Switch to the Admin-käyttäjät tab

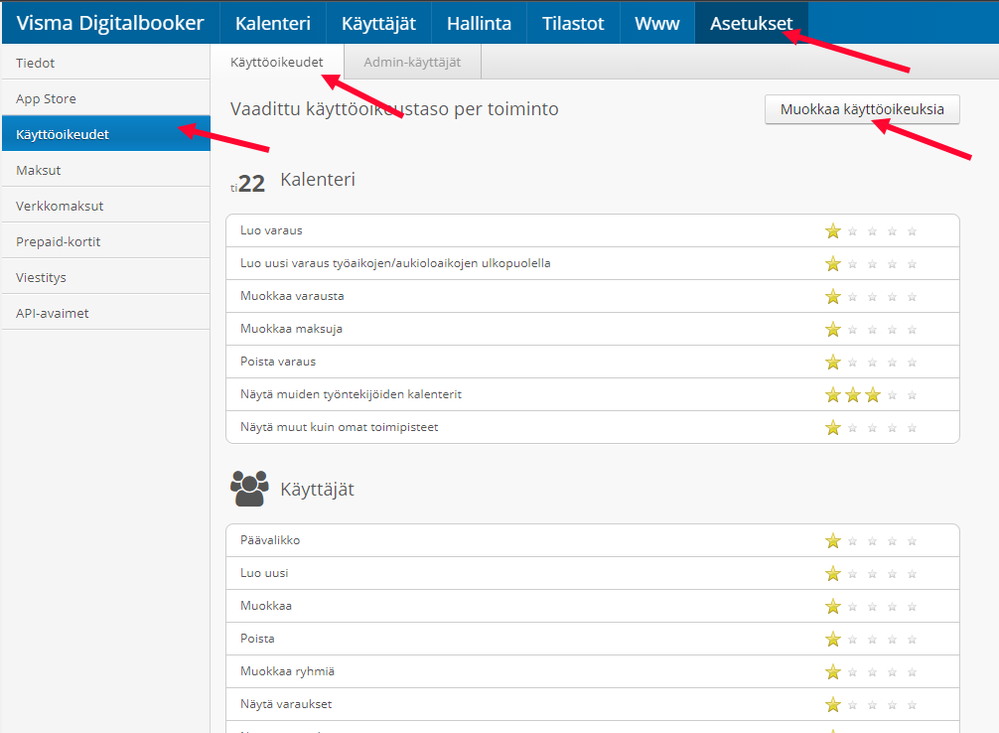tap(412, 62)
